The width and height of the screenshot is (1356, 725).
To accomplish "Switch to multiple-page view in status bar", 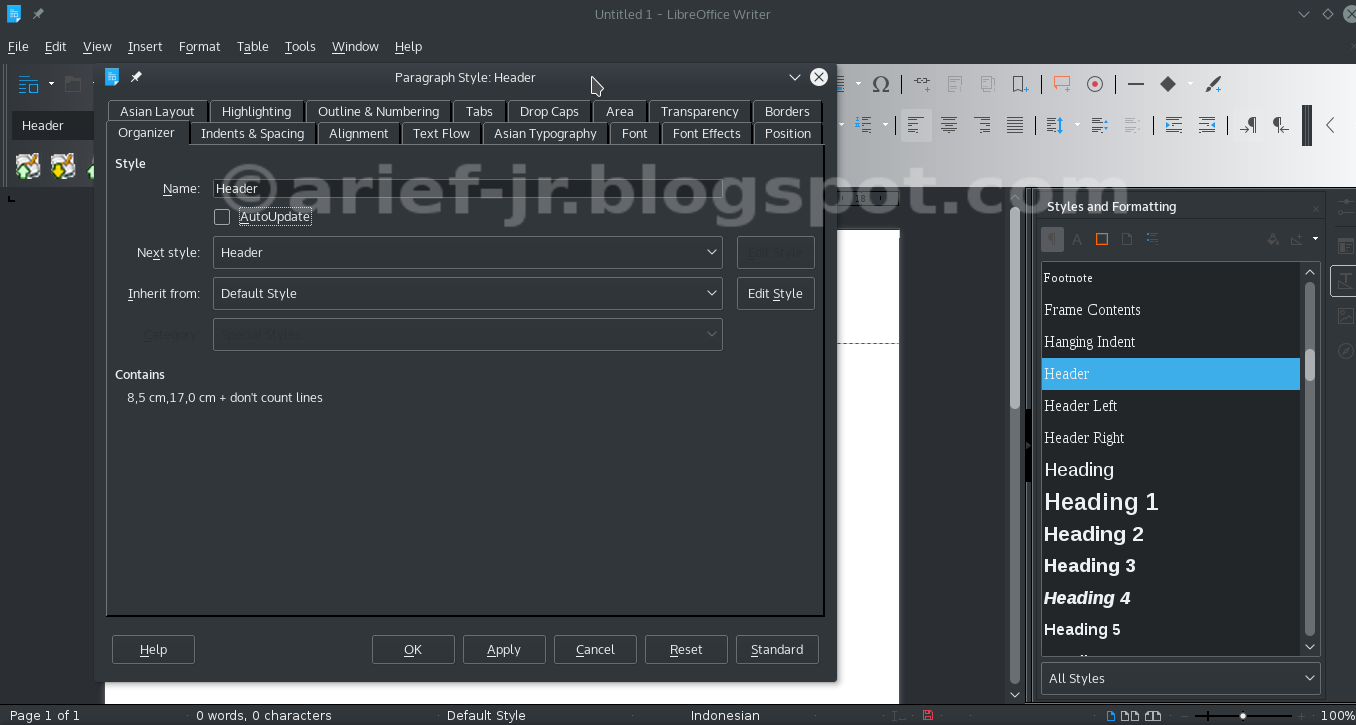I will tap(1129, 715).
